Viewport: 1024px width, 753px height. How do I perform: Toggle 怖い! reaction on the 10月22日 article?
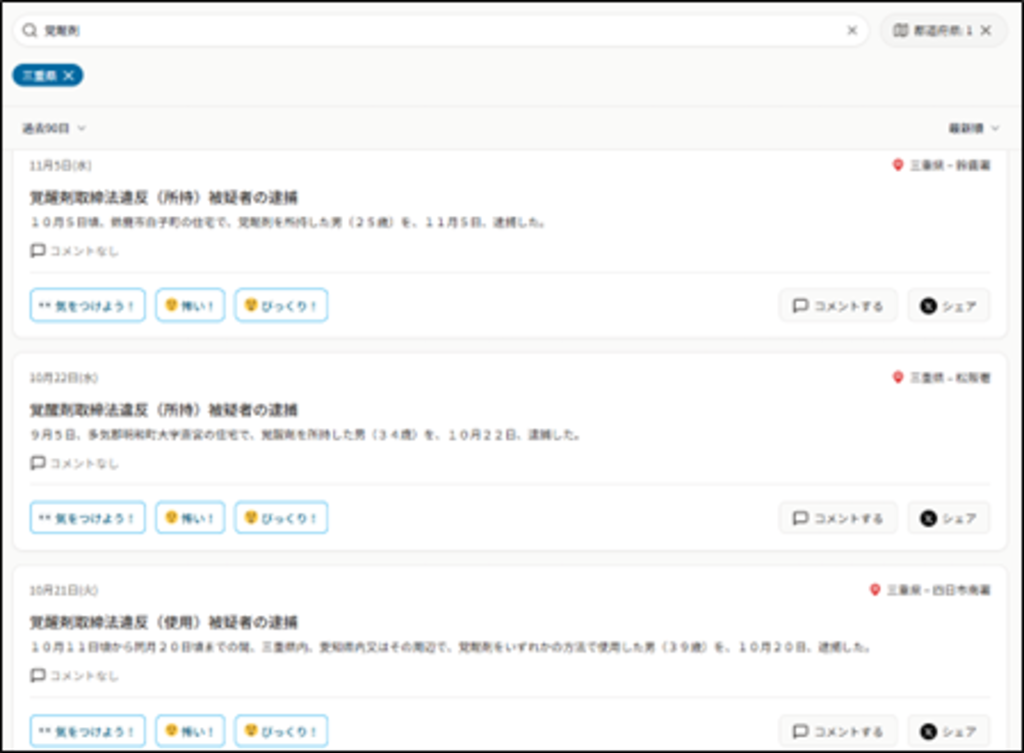pos(190,518)
